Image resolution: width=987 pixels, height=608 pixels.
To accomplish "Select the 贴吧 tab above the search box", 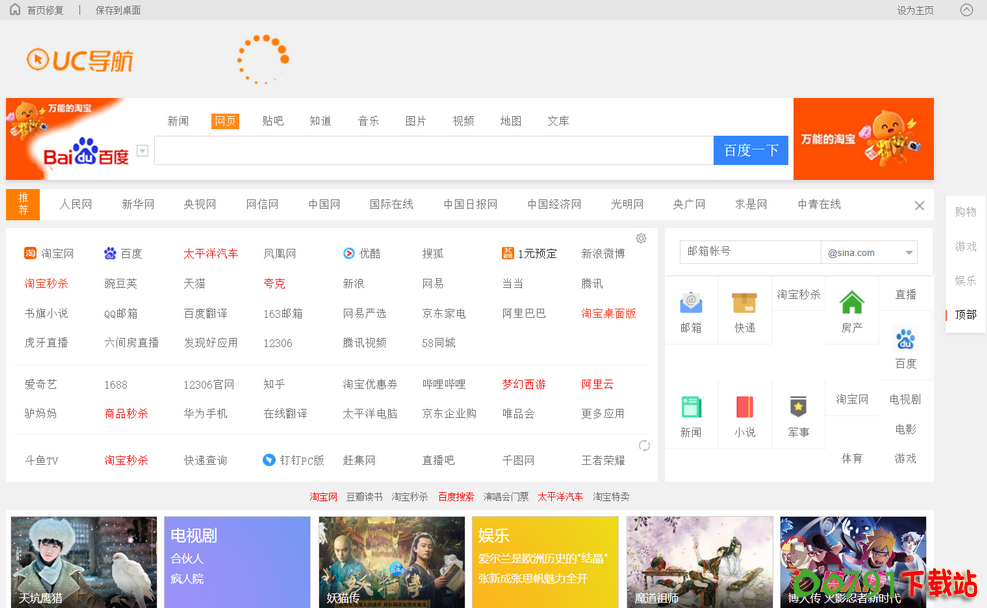I will [x=272, y=120].
